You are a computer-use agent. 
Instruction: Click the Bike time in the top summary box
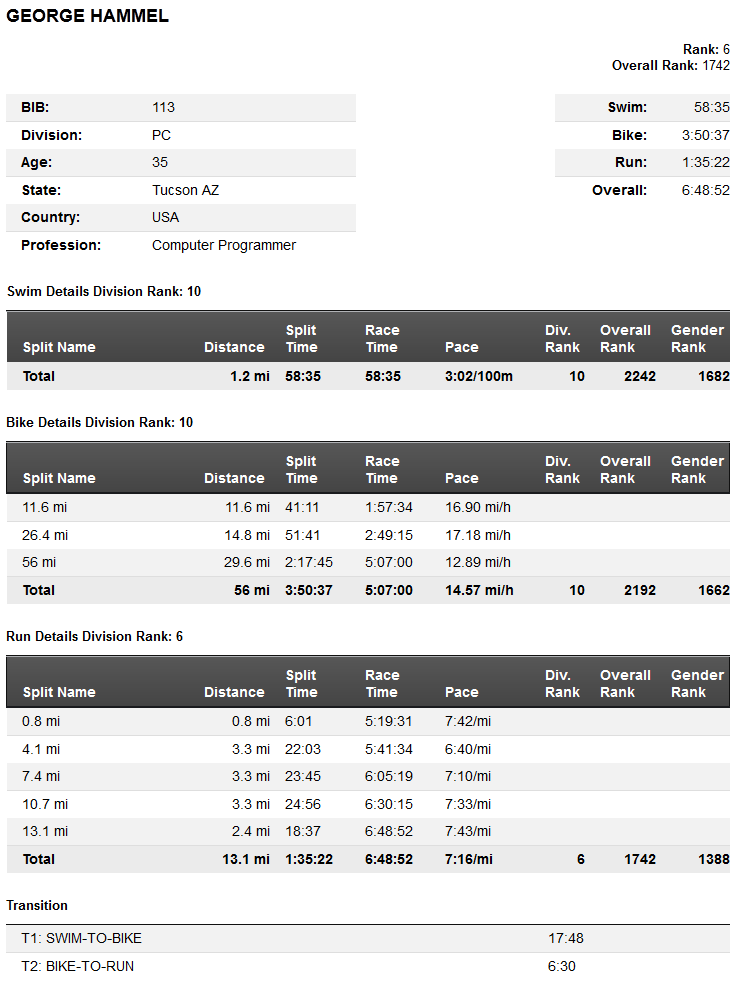[x=705, y=135]
